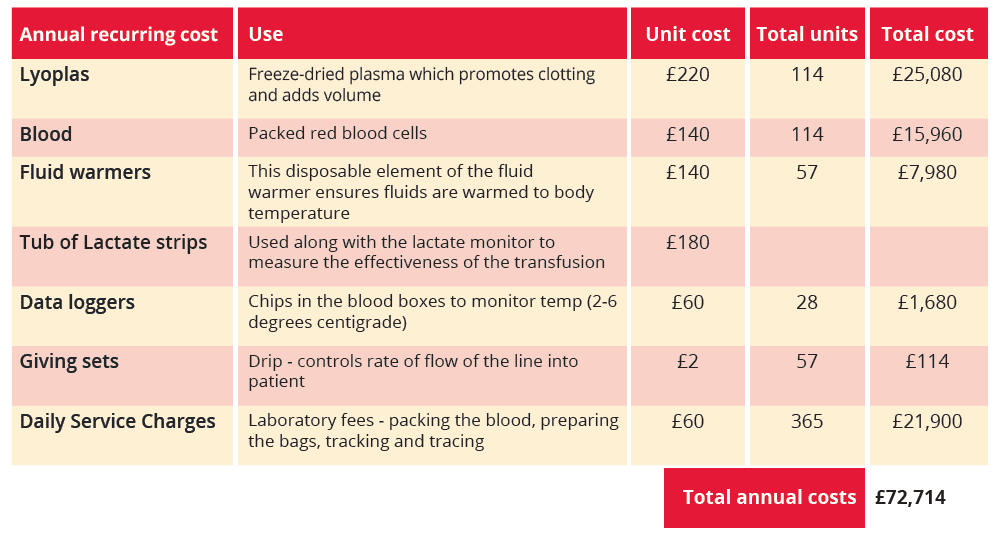Select the Data loggers row label
This screenshot has width=1000, height=540.
(77, 302)
